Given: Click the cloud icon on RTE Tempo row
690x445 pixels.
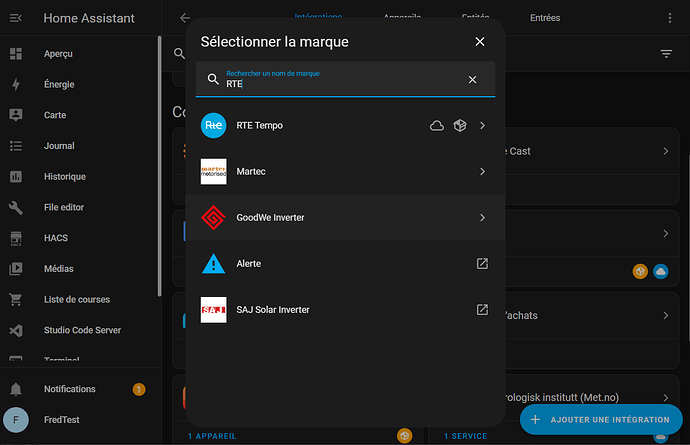Looking at the screenshot, I should [x=437, y=125].
